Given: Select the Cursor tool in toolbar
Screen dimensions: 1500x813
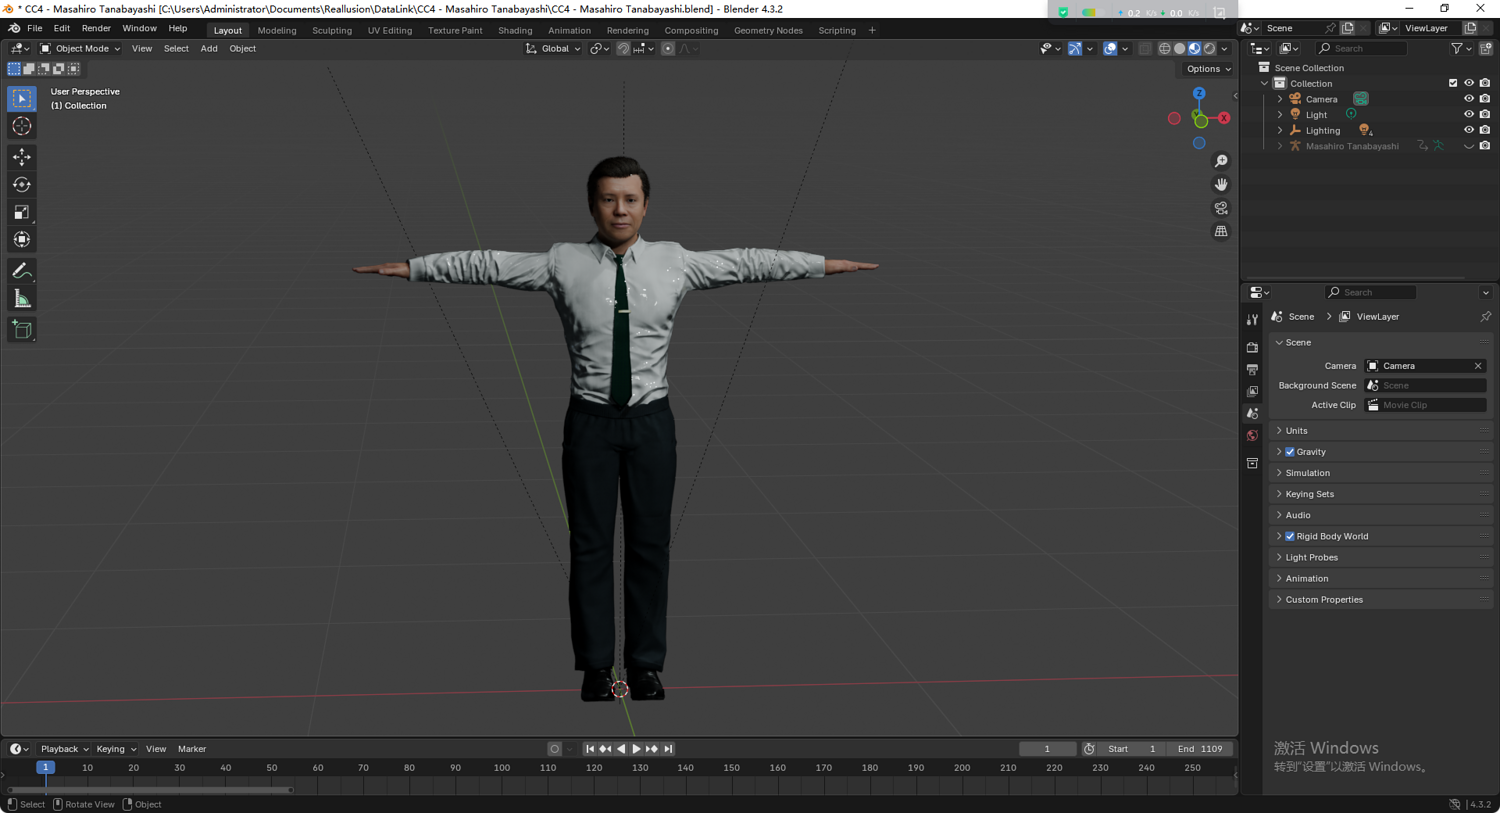Looking at the screenshot, I should point(22,127).
